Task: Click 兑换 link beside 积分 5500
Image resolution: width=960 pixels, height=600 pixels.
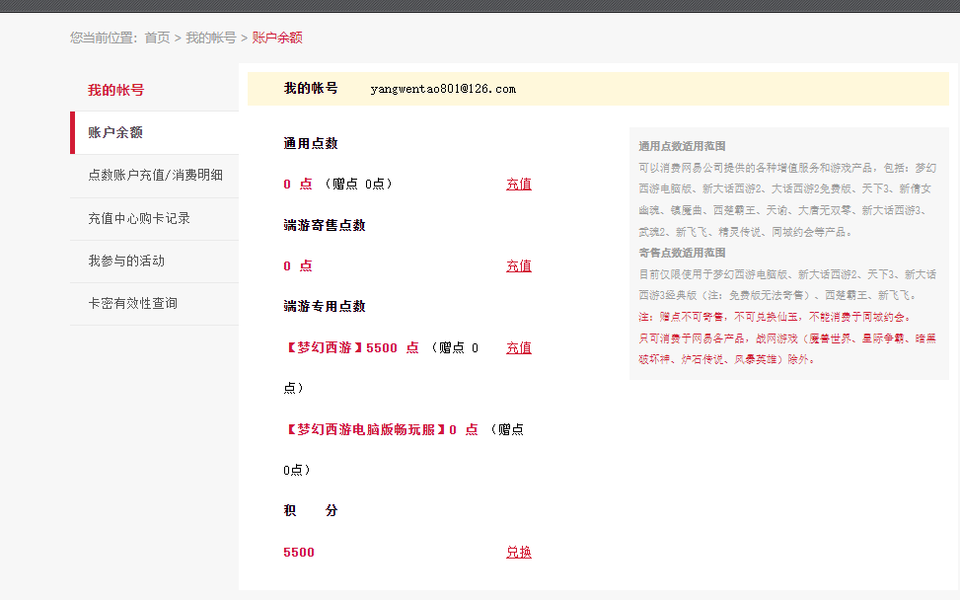Action: [x=519, y=552]
